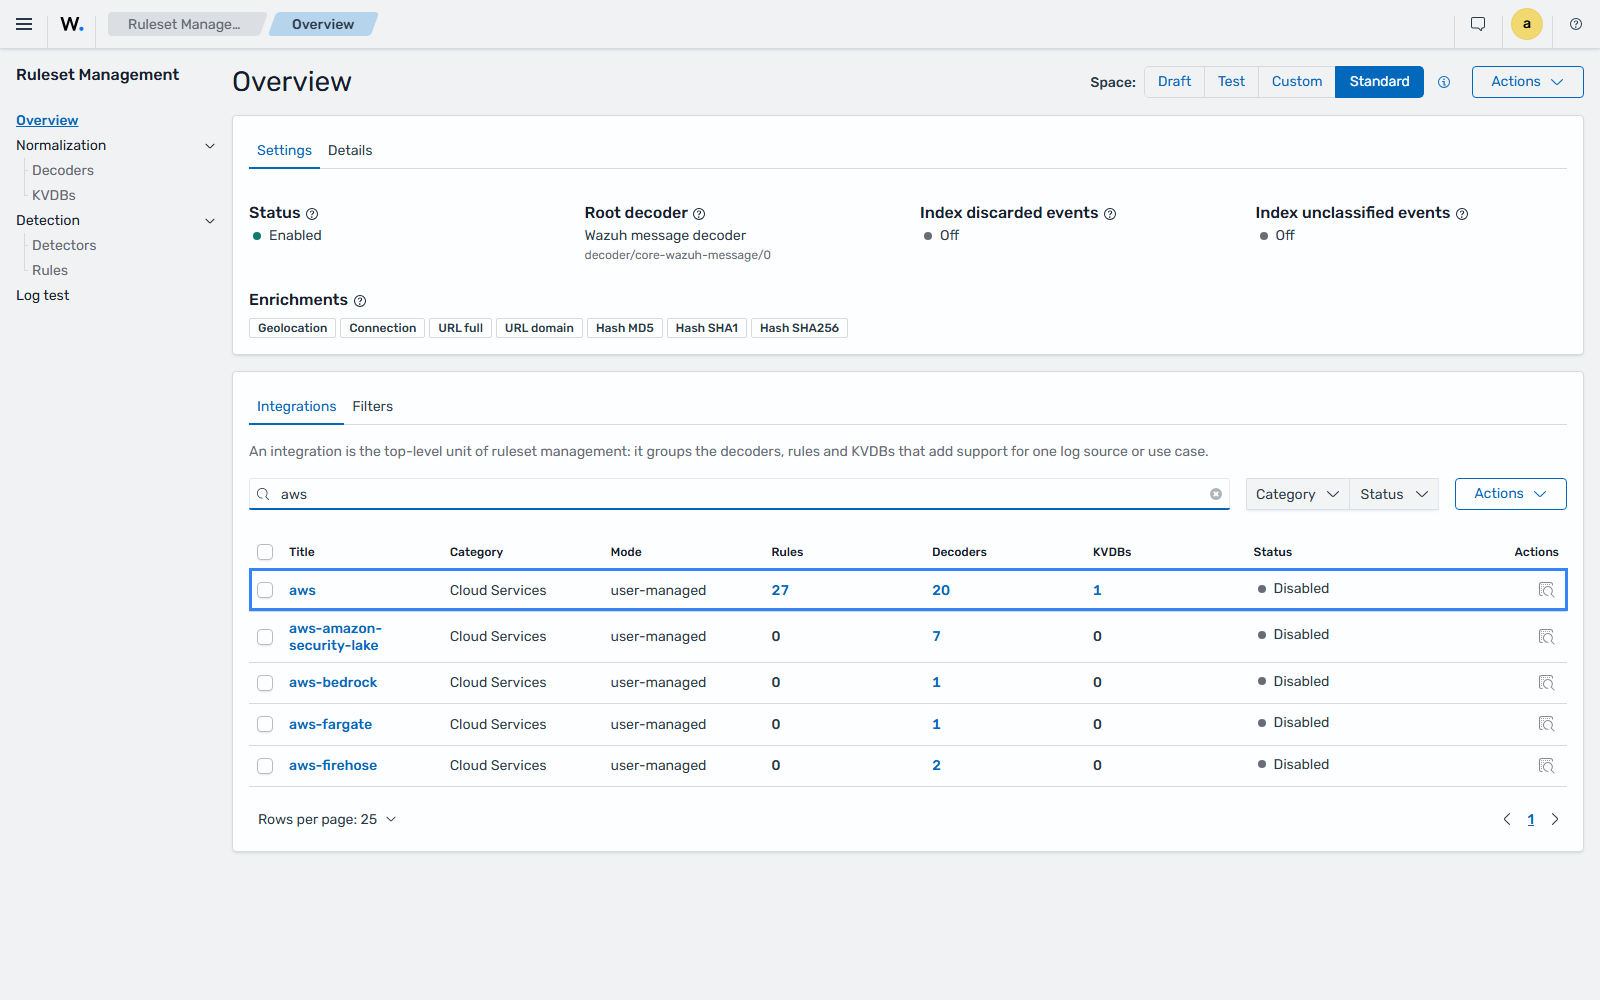Image resolution: width=1600 pixels, height=1000 pixels.
Task: Open Detectors in the sidebar
Action: 64,246
